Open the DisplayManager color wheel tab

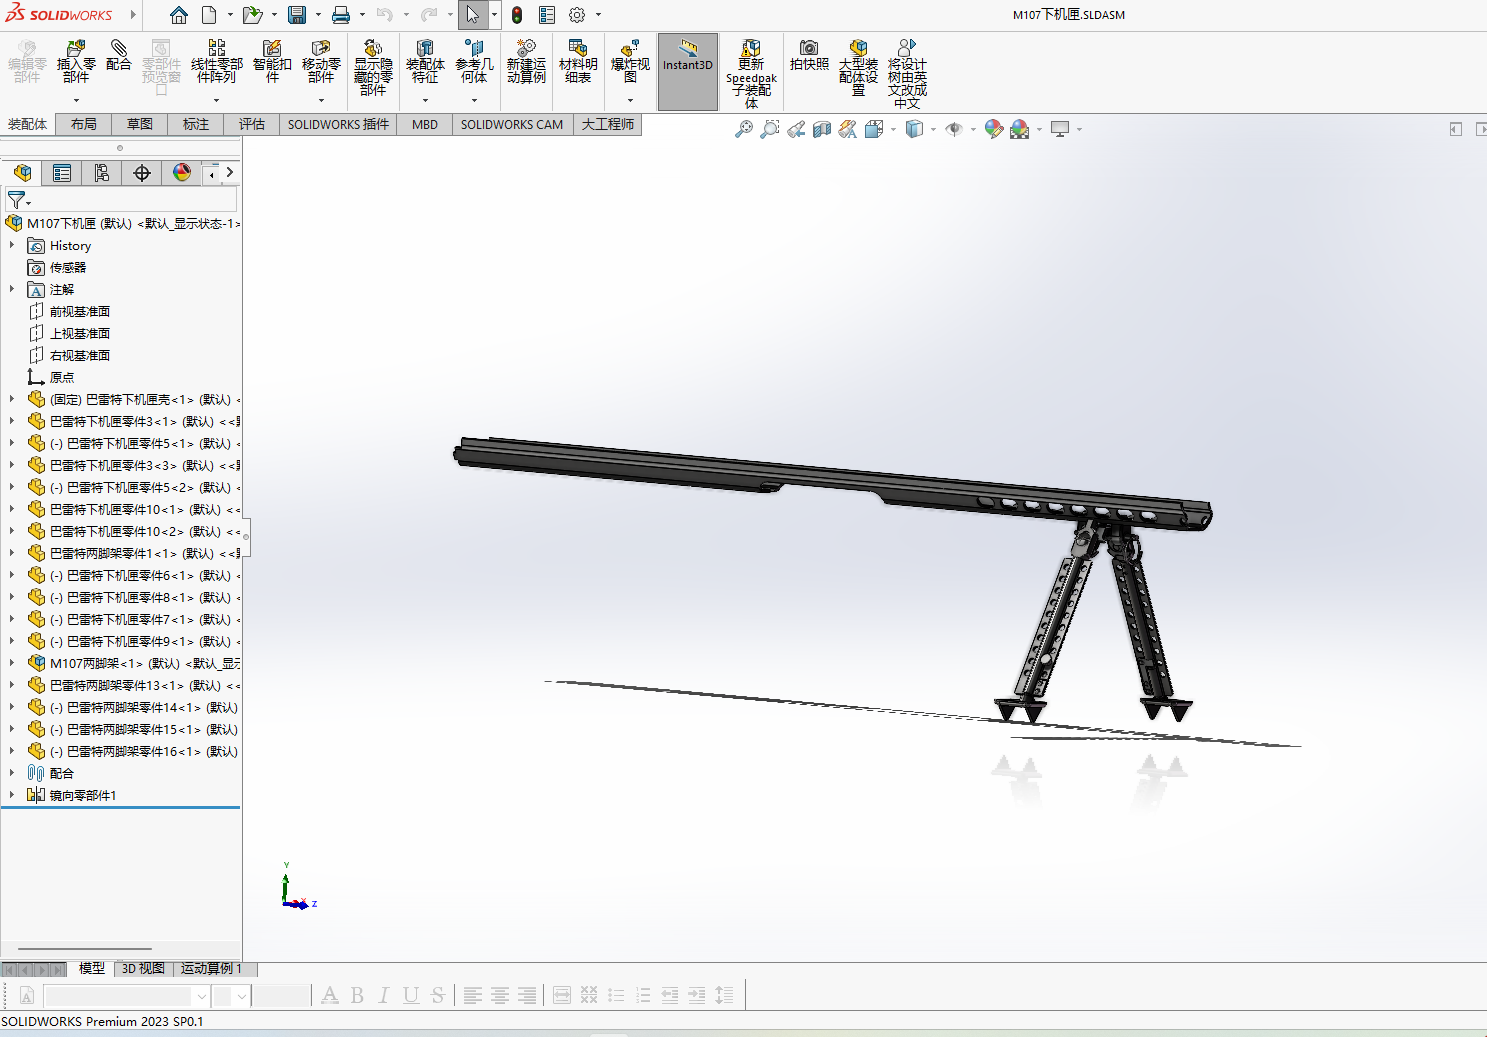pyautogui.click(x=182, y=173)
